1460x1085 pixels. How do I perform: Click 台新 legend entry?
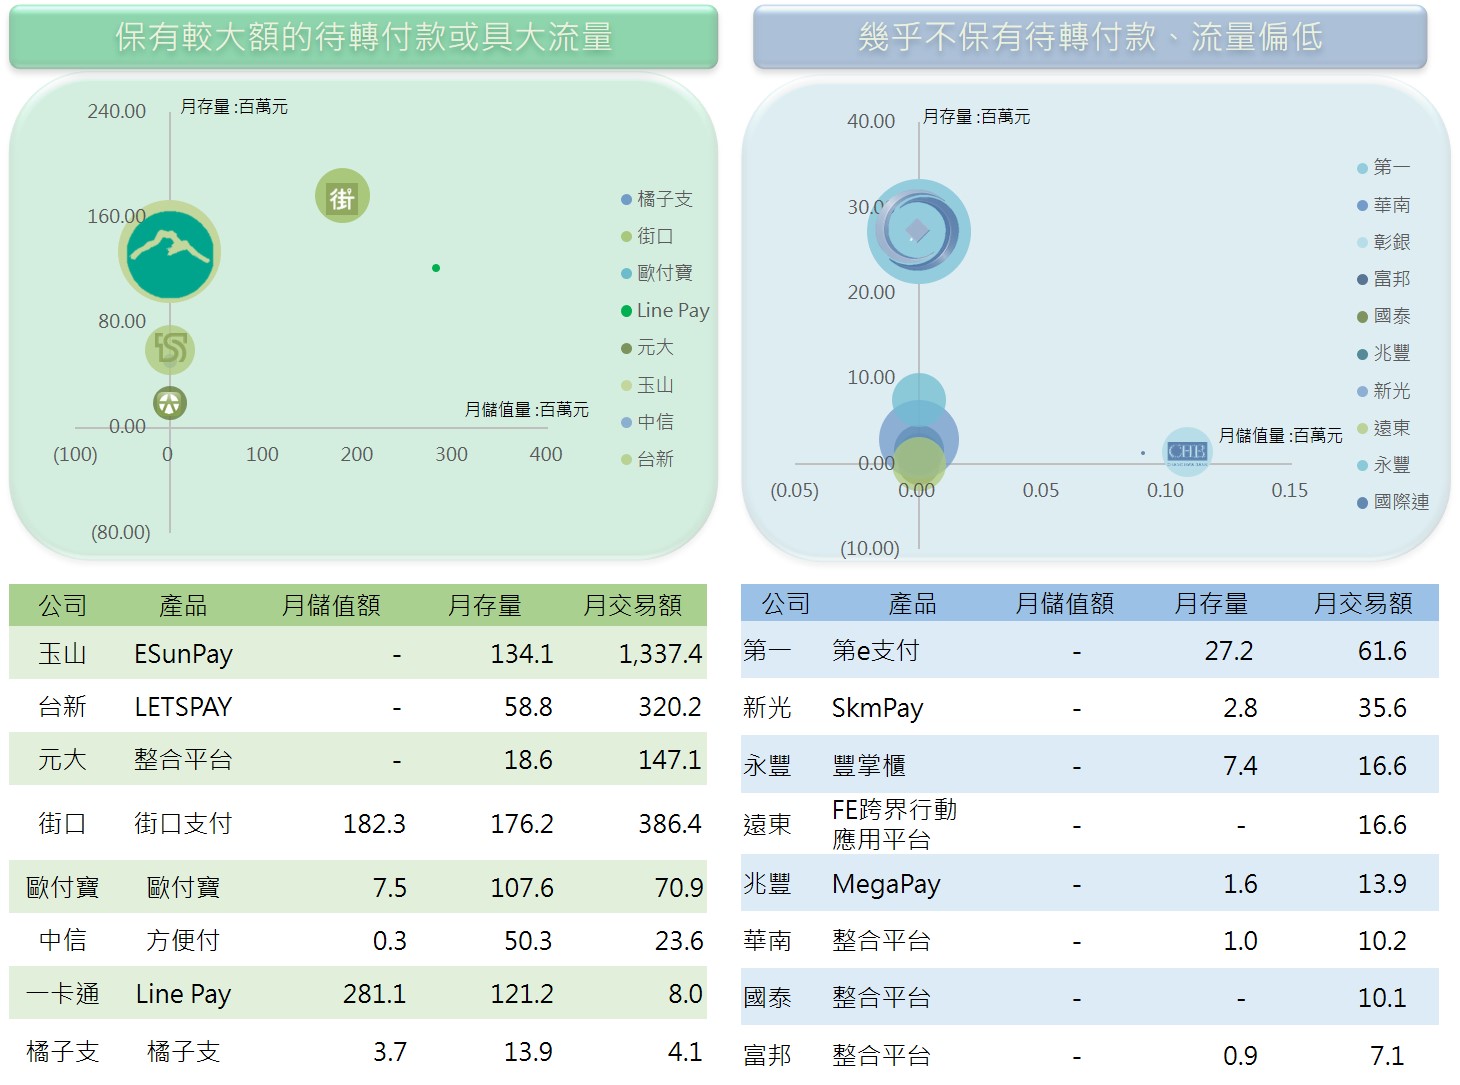[647, 459]
